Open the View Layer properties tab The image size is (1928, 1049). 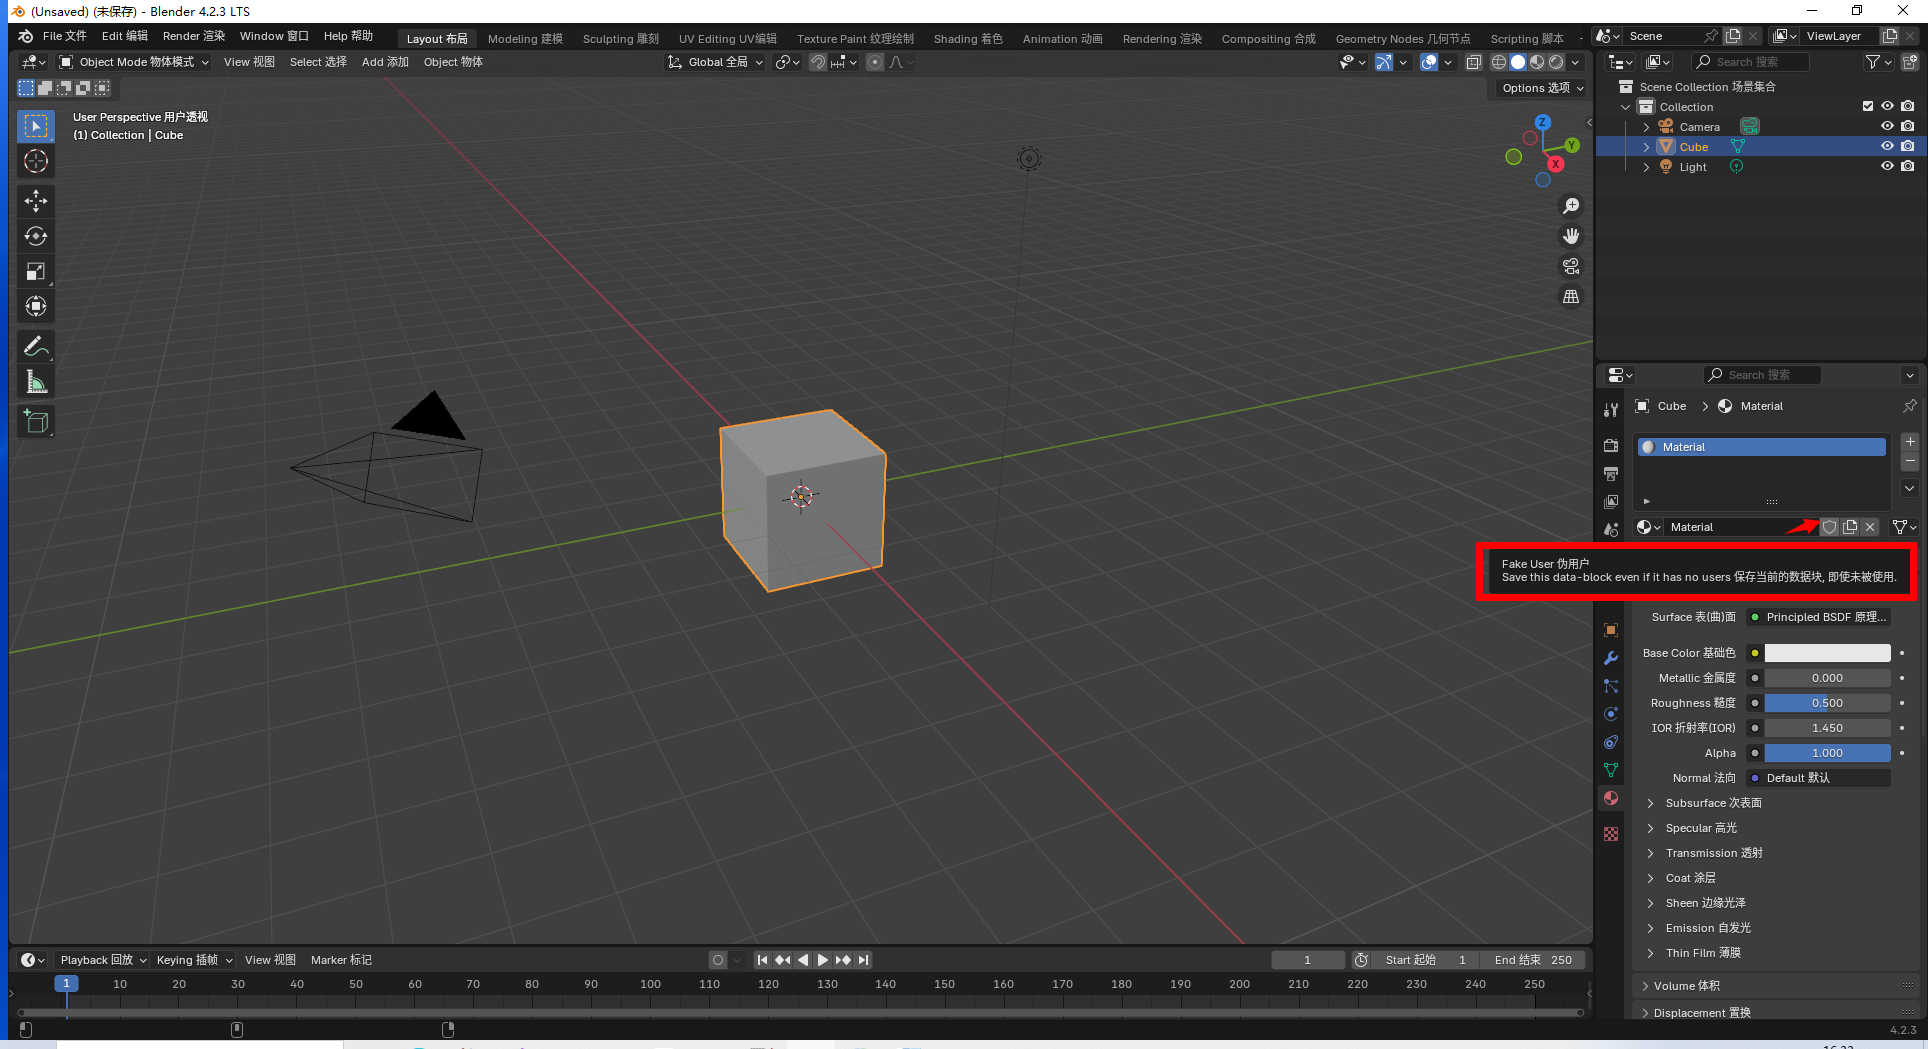coord(1611,502)
